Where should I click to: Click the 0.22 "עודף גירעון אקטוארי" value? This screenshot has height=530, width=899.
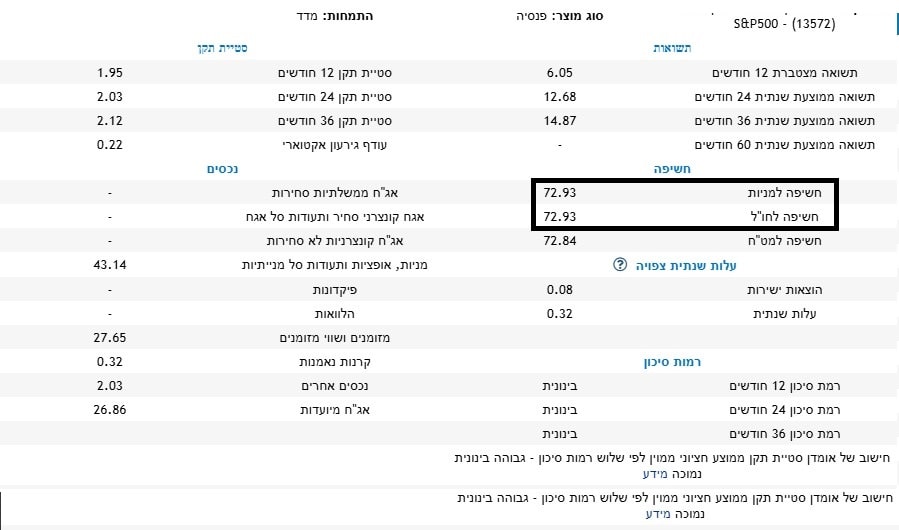pos(110,145)
